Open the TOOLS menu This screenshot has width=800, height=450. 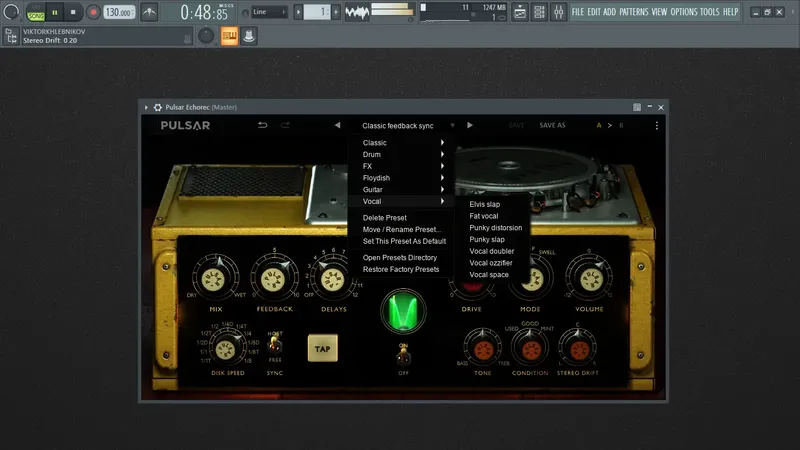click(710, 12)
